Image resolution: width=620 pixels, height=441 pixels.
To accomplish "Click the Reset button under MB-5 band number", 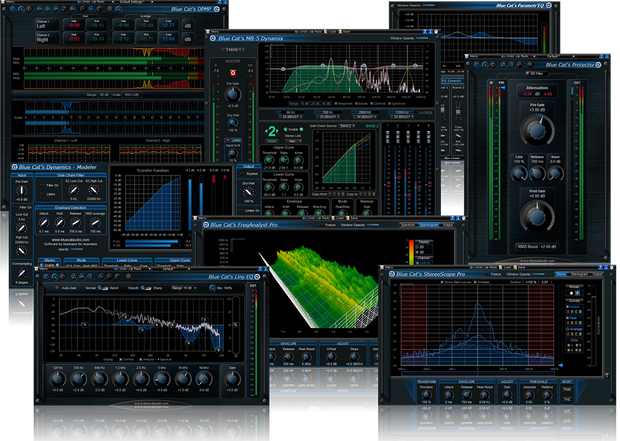I will point(272,141).
